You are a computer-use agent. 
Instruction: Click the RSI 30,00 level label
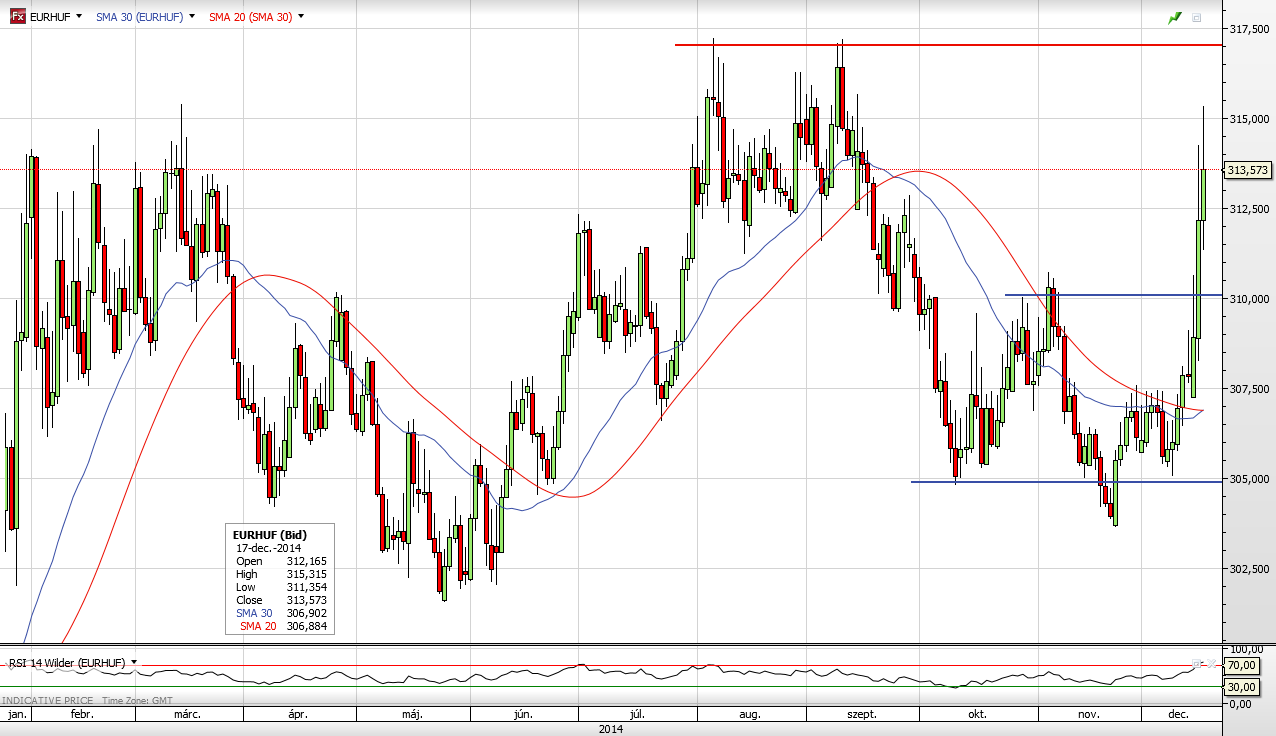coord(1242,687)
